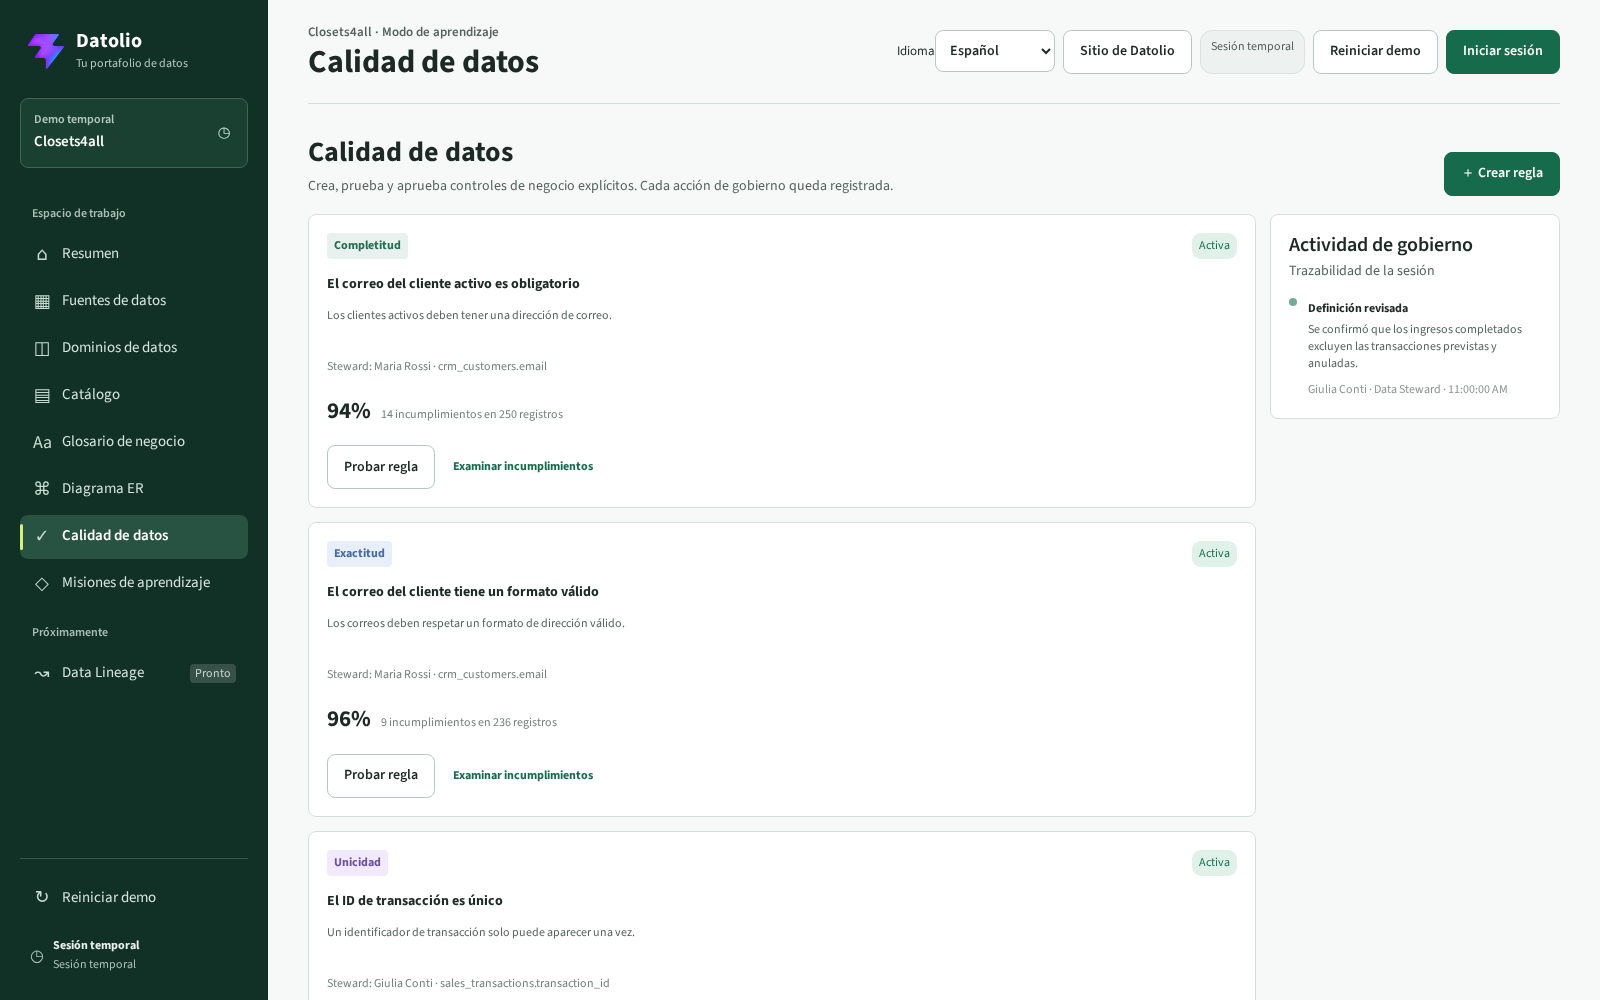The width and height of the screenshot is (1600, 1000).
Task: Click Reiniciar demo button in header
Action: click(1375, 52)
